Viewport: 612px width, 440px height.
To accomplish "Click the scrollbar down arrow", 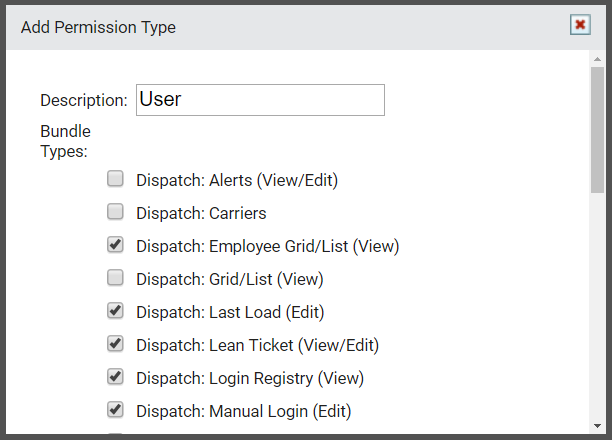I will click(597, 426).
